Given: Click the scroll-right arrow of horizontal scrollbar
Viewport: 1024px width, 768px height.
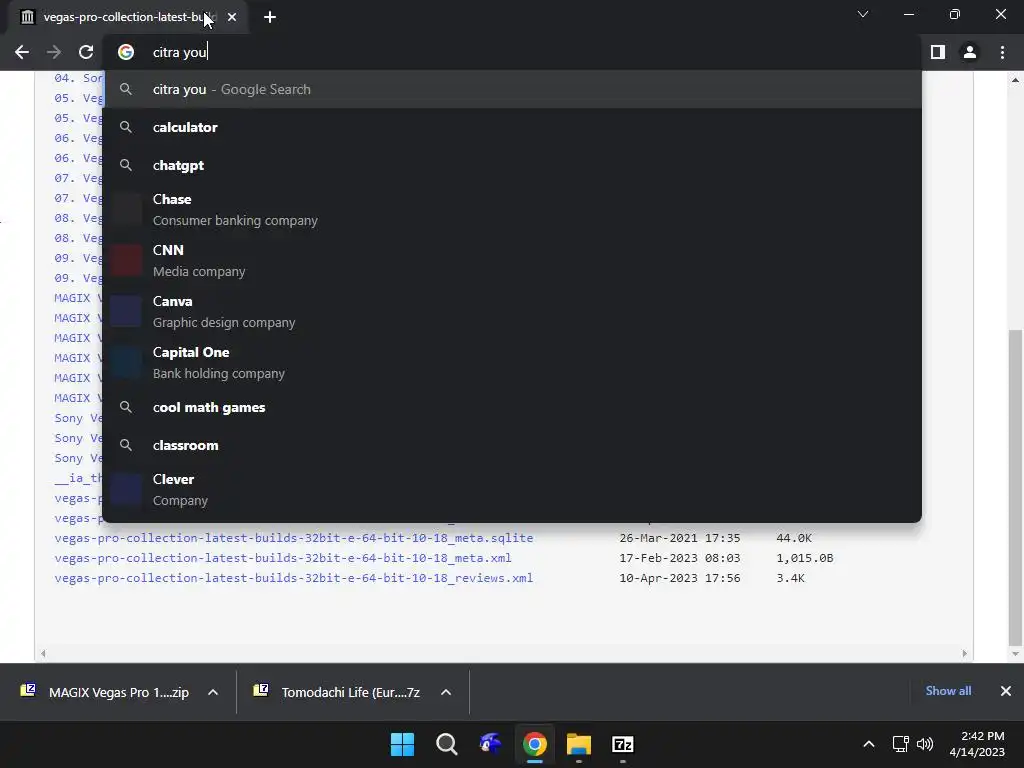Looking at the screenshot, I should (965, 653).
